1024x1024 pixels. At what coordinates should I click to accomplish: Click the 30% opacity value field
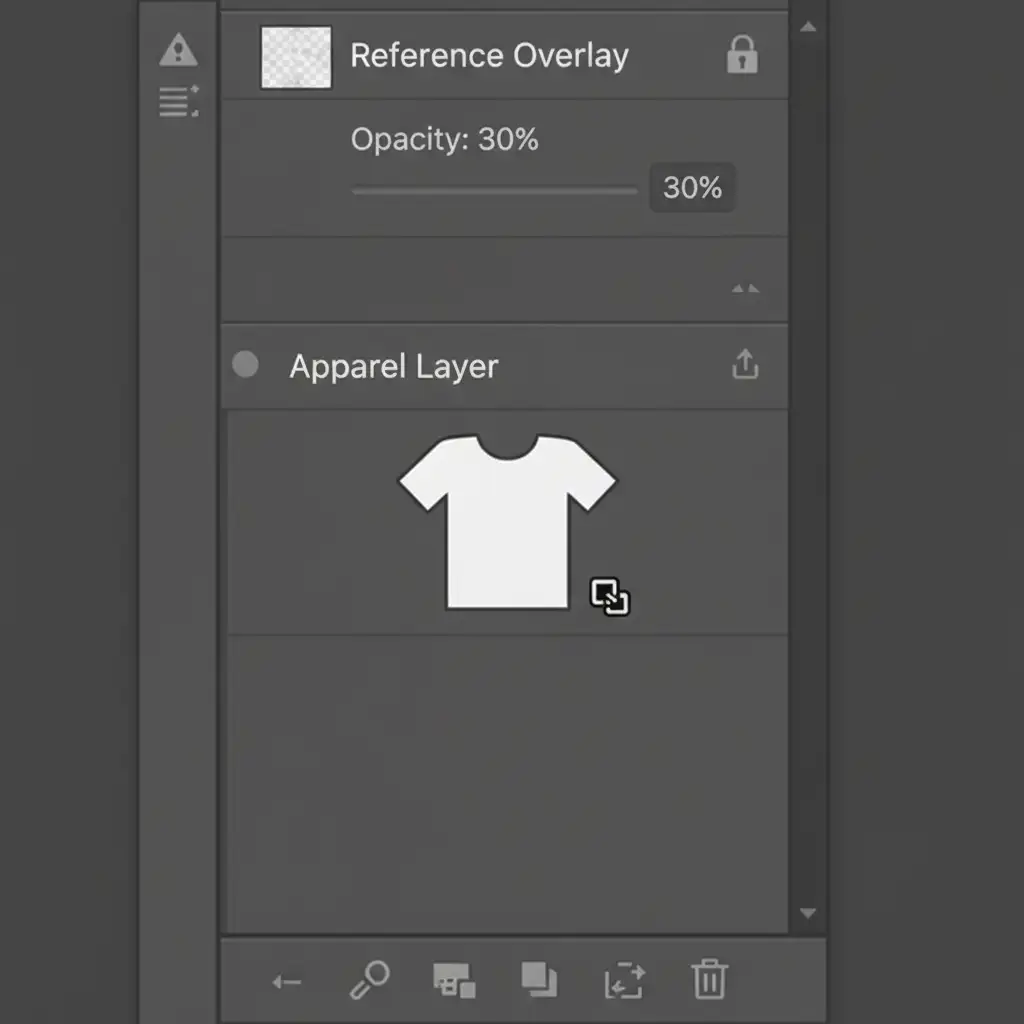coord(692,188)
